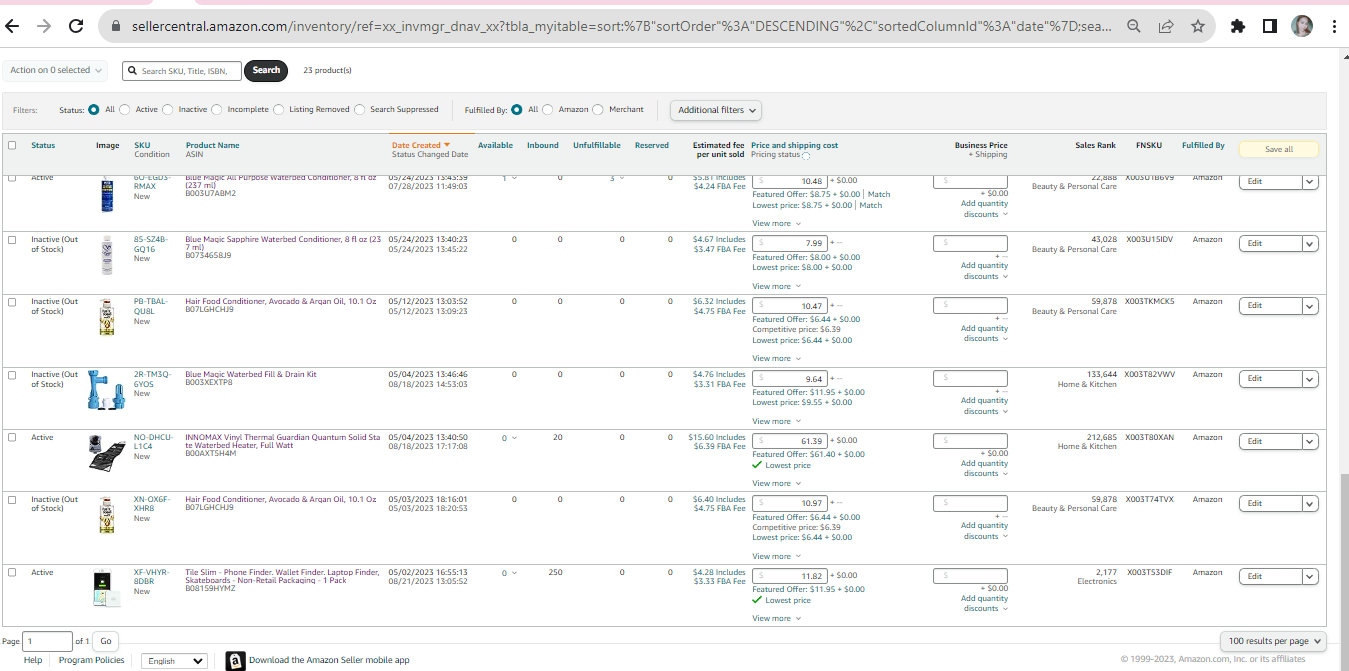Click the lock icon in the address bar

pos(116,27)
